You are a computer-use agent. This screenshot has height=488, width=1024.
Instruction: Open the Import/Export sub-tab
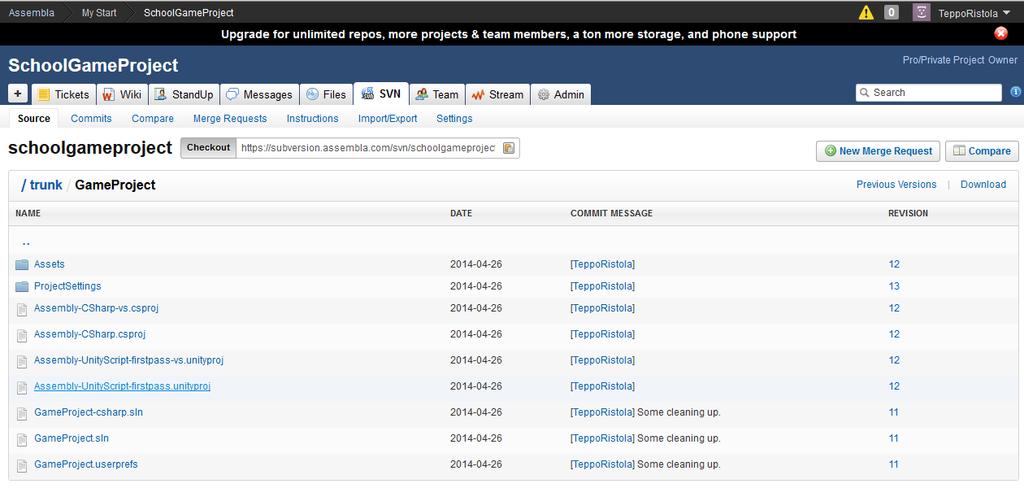[x=387, y=118]
